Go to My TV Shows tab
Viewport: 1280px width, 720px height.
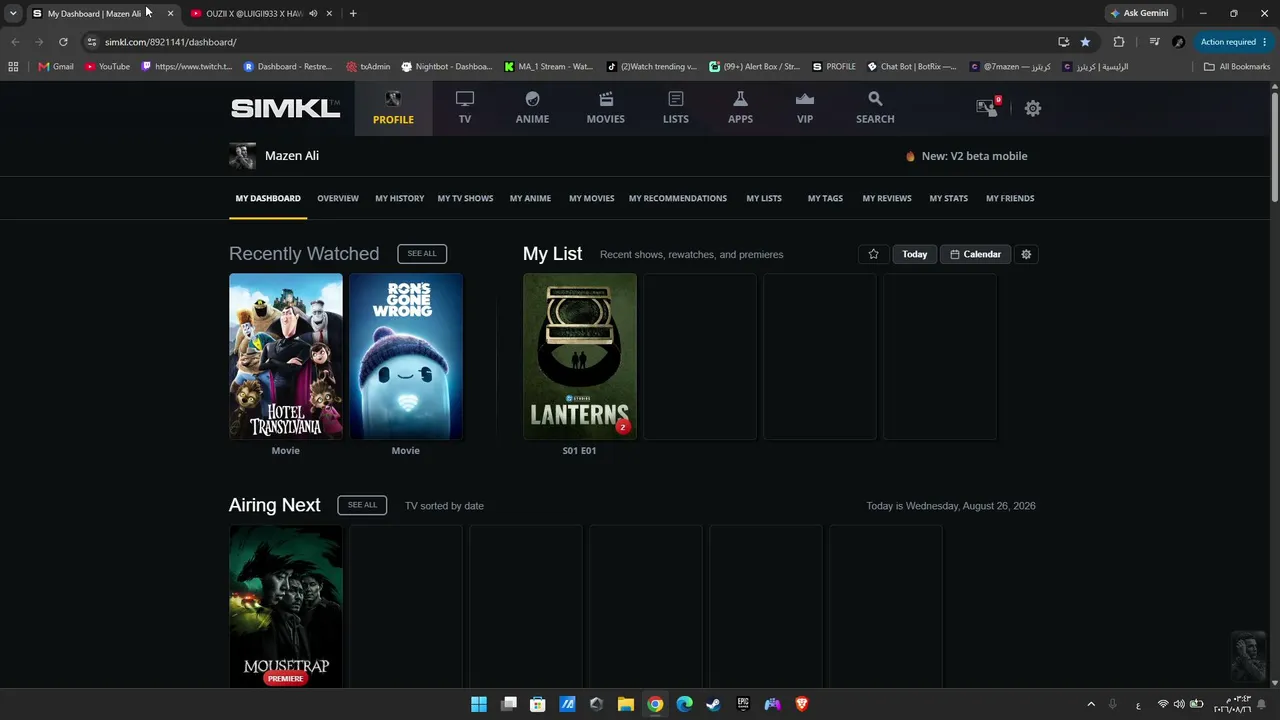pyautogui.click(x=465, y=198)
